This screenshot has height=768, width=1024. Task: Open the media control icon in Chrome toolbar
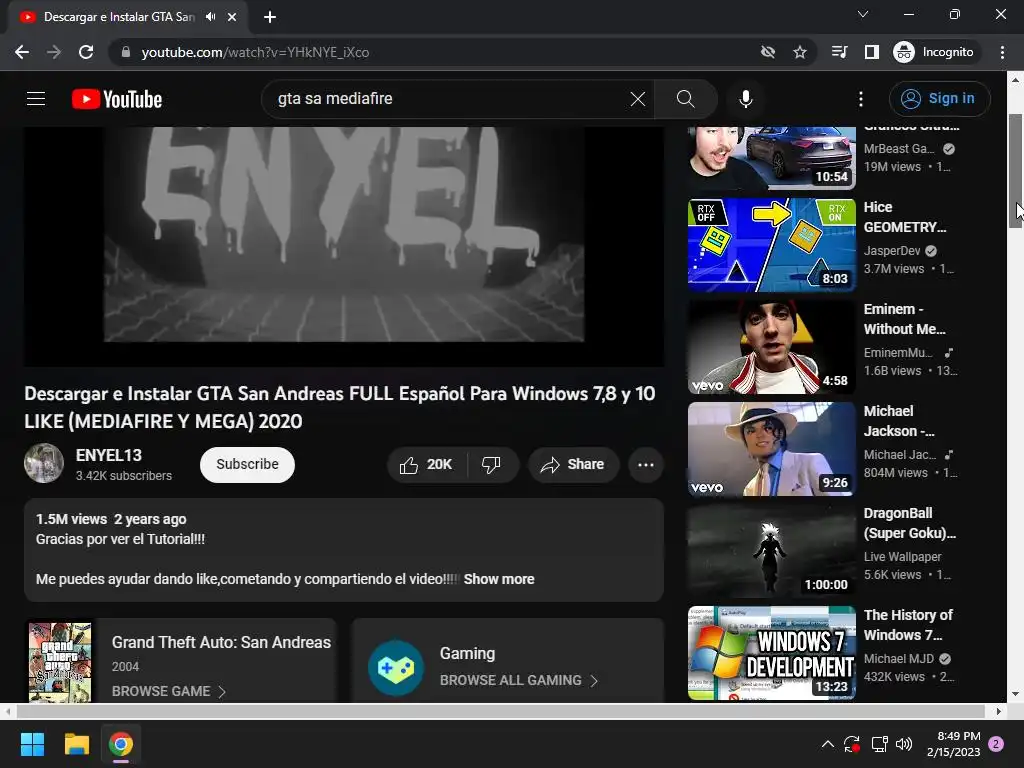839,52
